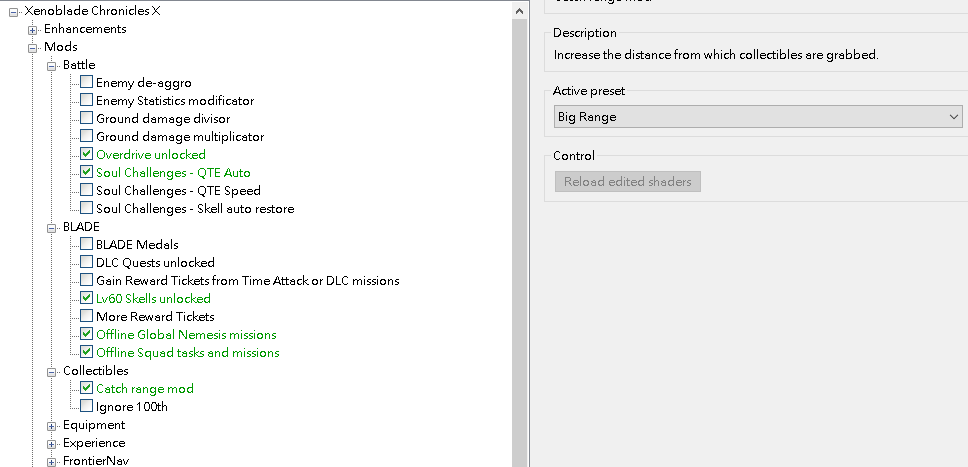Image resolution: width=968 pixels, height=467 pixels.
Task: Check More Reward Tickets box
Action: pos(86,316)
